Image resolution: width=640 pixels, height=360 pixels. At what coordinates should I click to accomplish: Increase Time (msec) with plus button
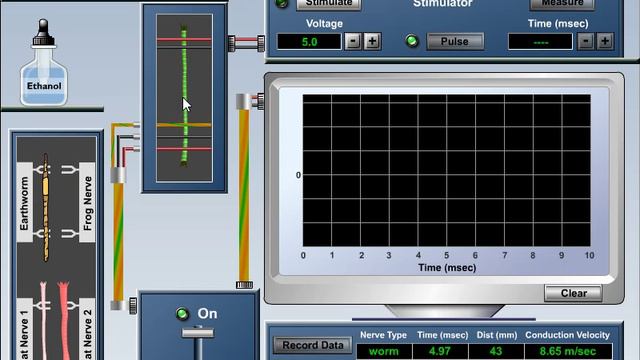[x=605, y=42]
